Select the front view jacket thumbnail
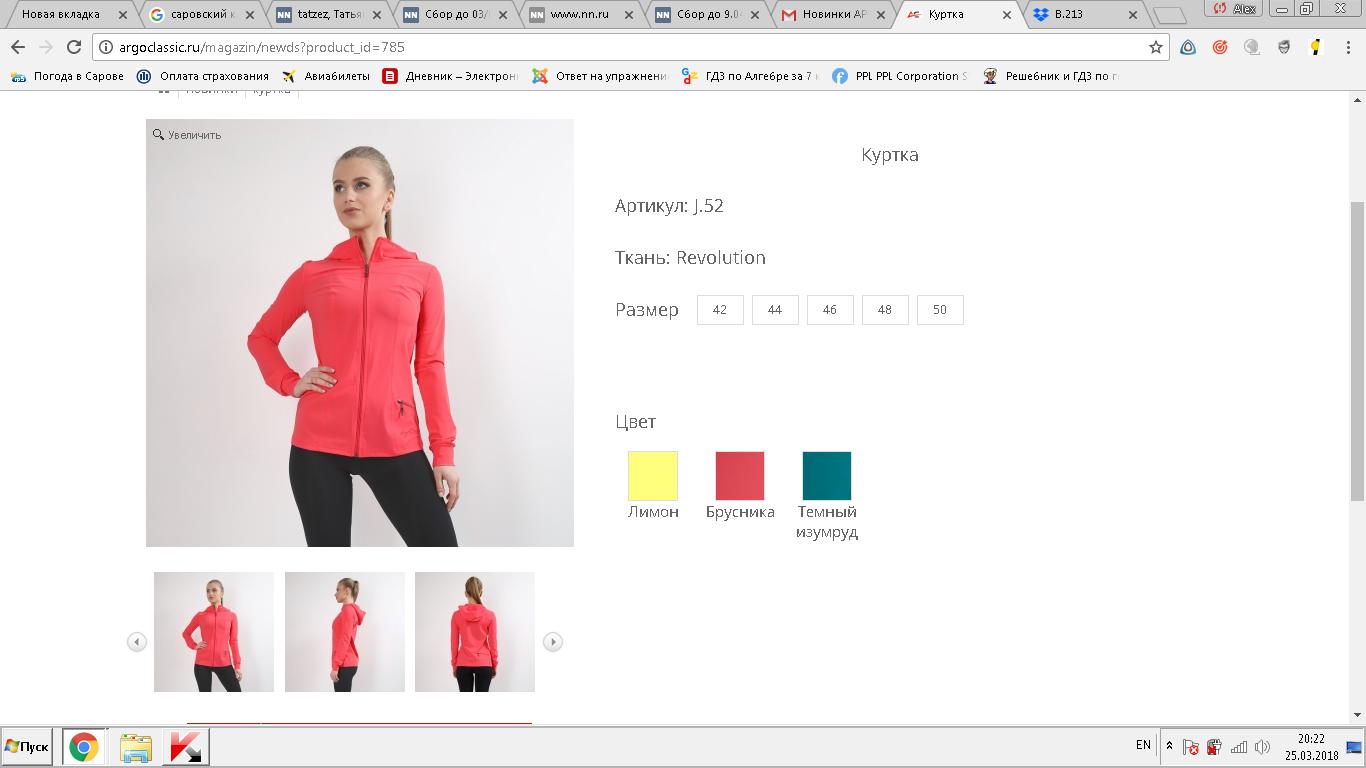Screen dimensions: 1366x768 214,632
